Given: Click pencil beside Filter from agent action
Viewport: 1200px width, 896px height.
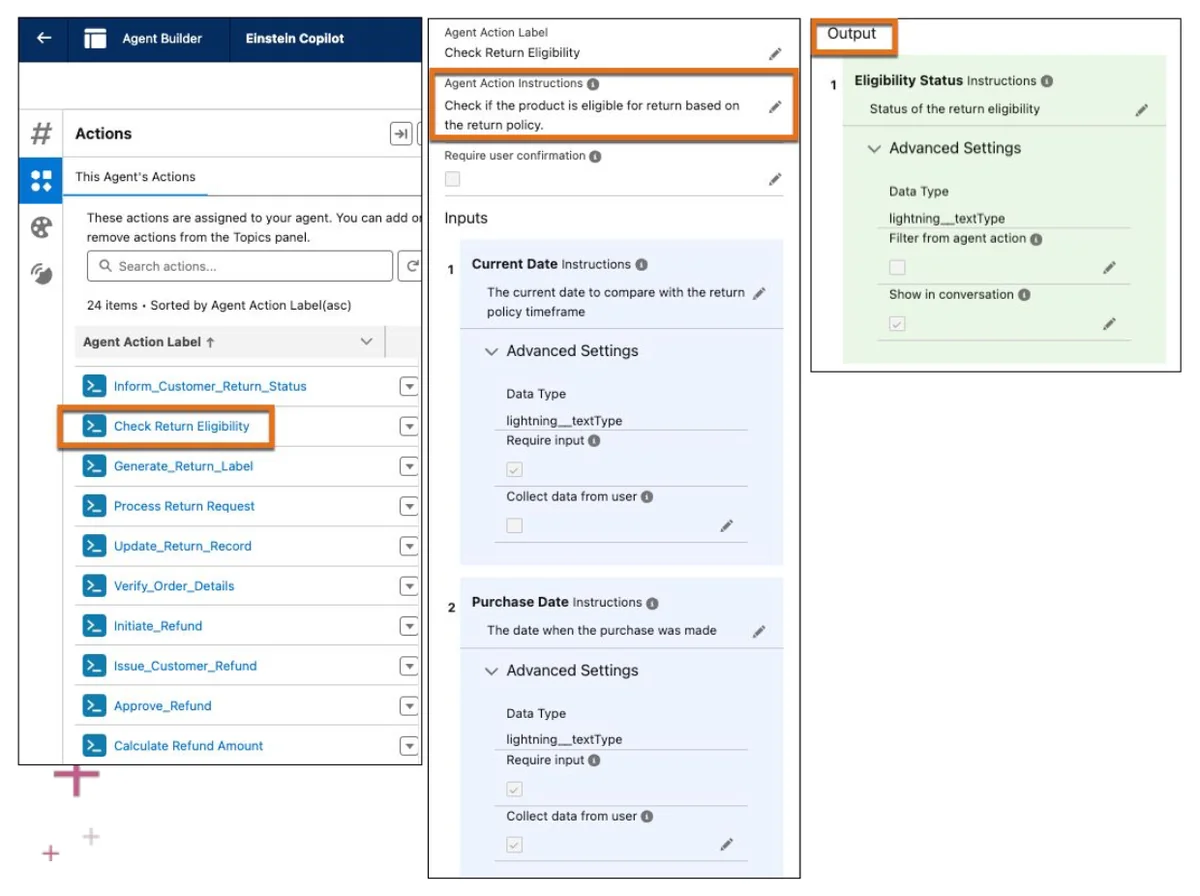Looking at the screenshot, I should [x=1109, y=268].
